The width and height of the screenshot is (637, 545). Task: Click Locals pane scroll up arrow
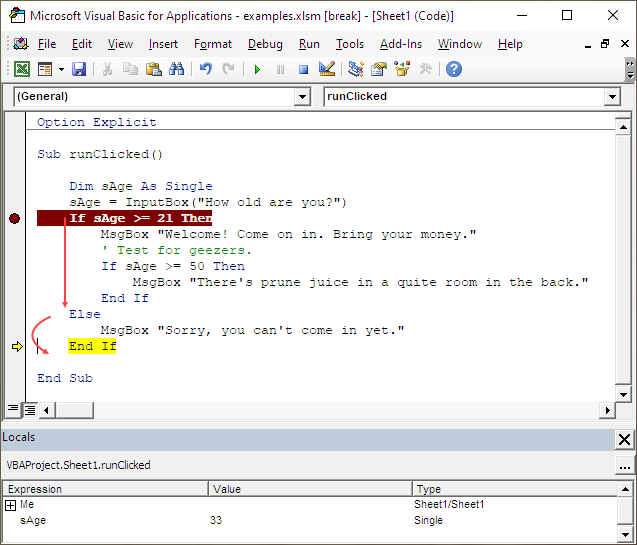pos(625,489)
